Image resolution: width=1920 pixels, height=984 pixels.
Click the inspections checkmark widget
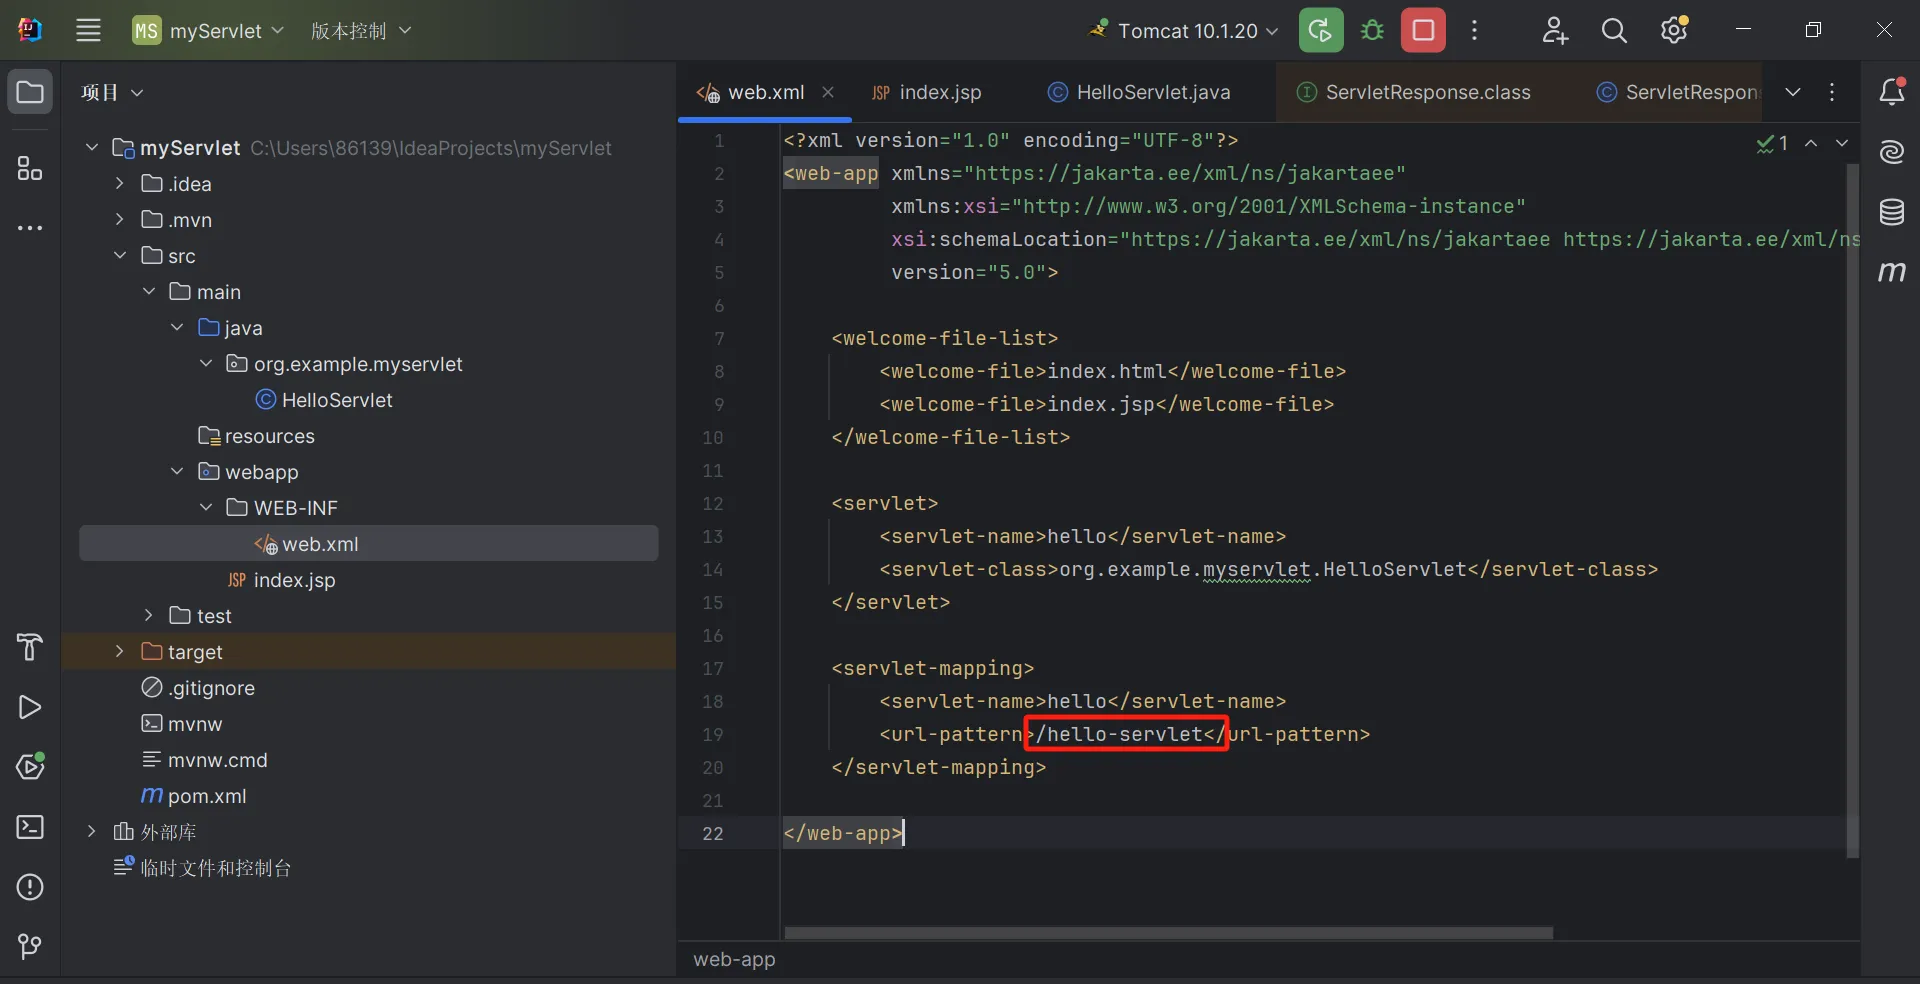1772,143
